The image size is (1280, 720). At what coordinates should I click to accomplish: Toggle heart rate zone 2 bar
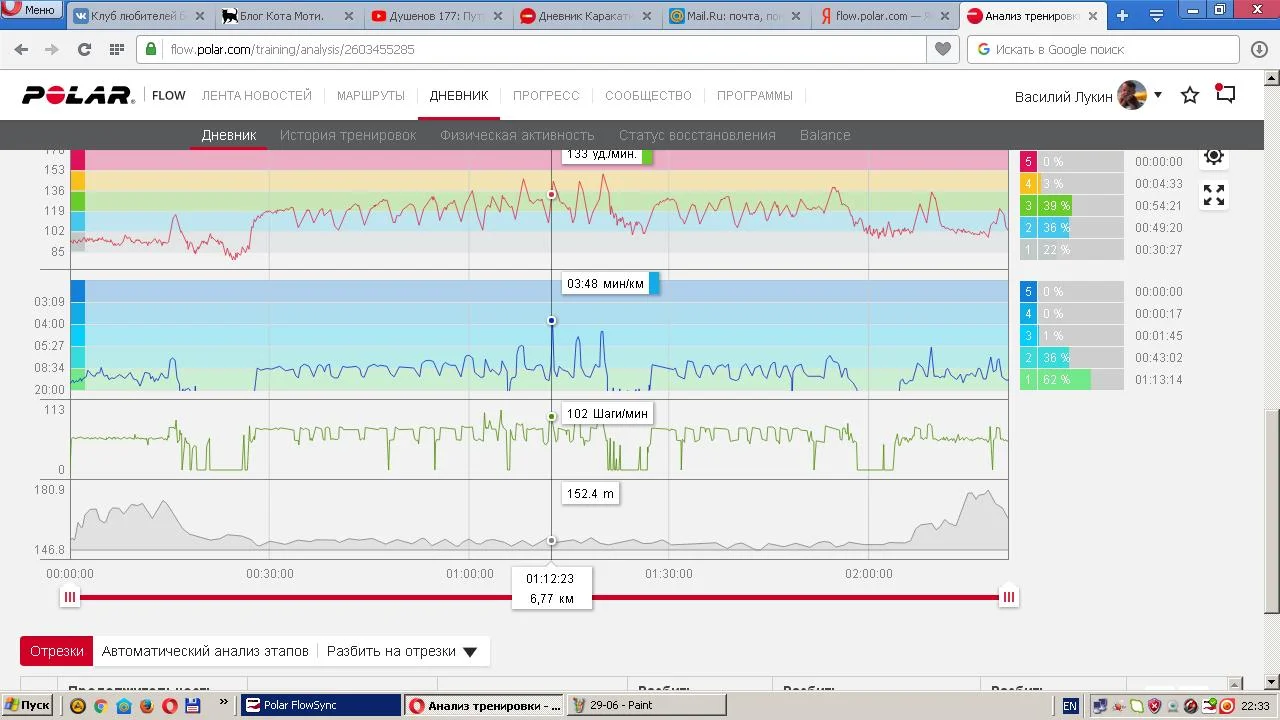coord(1071,228)
